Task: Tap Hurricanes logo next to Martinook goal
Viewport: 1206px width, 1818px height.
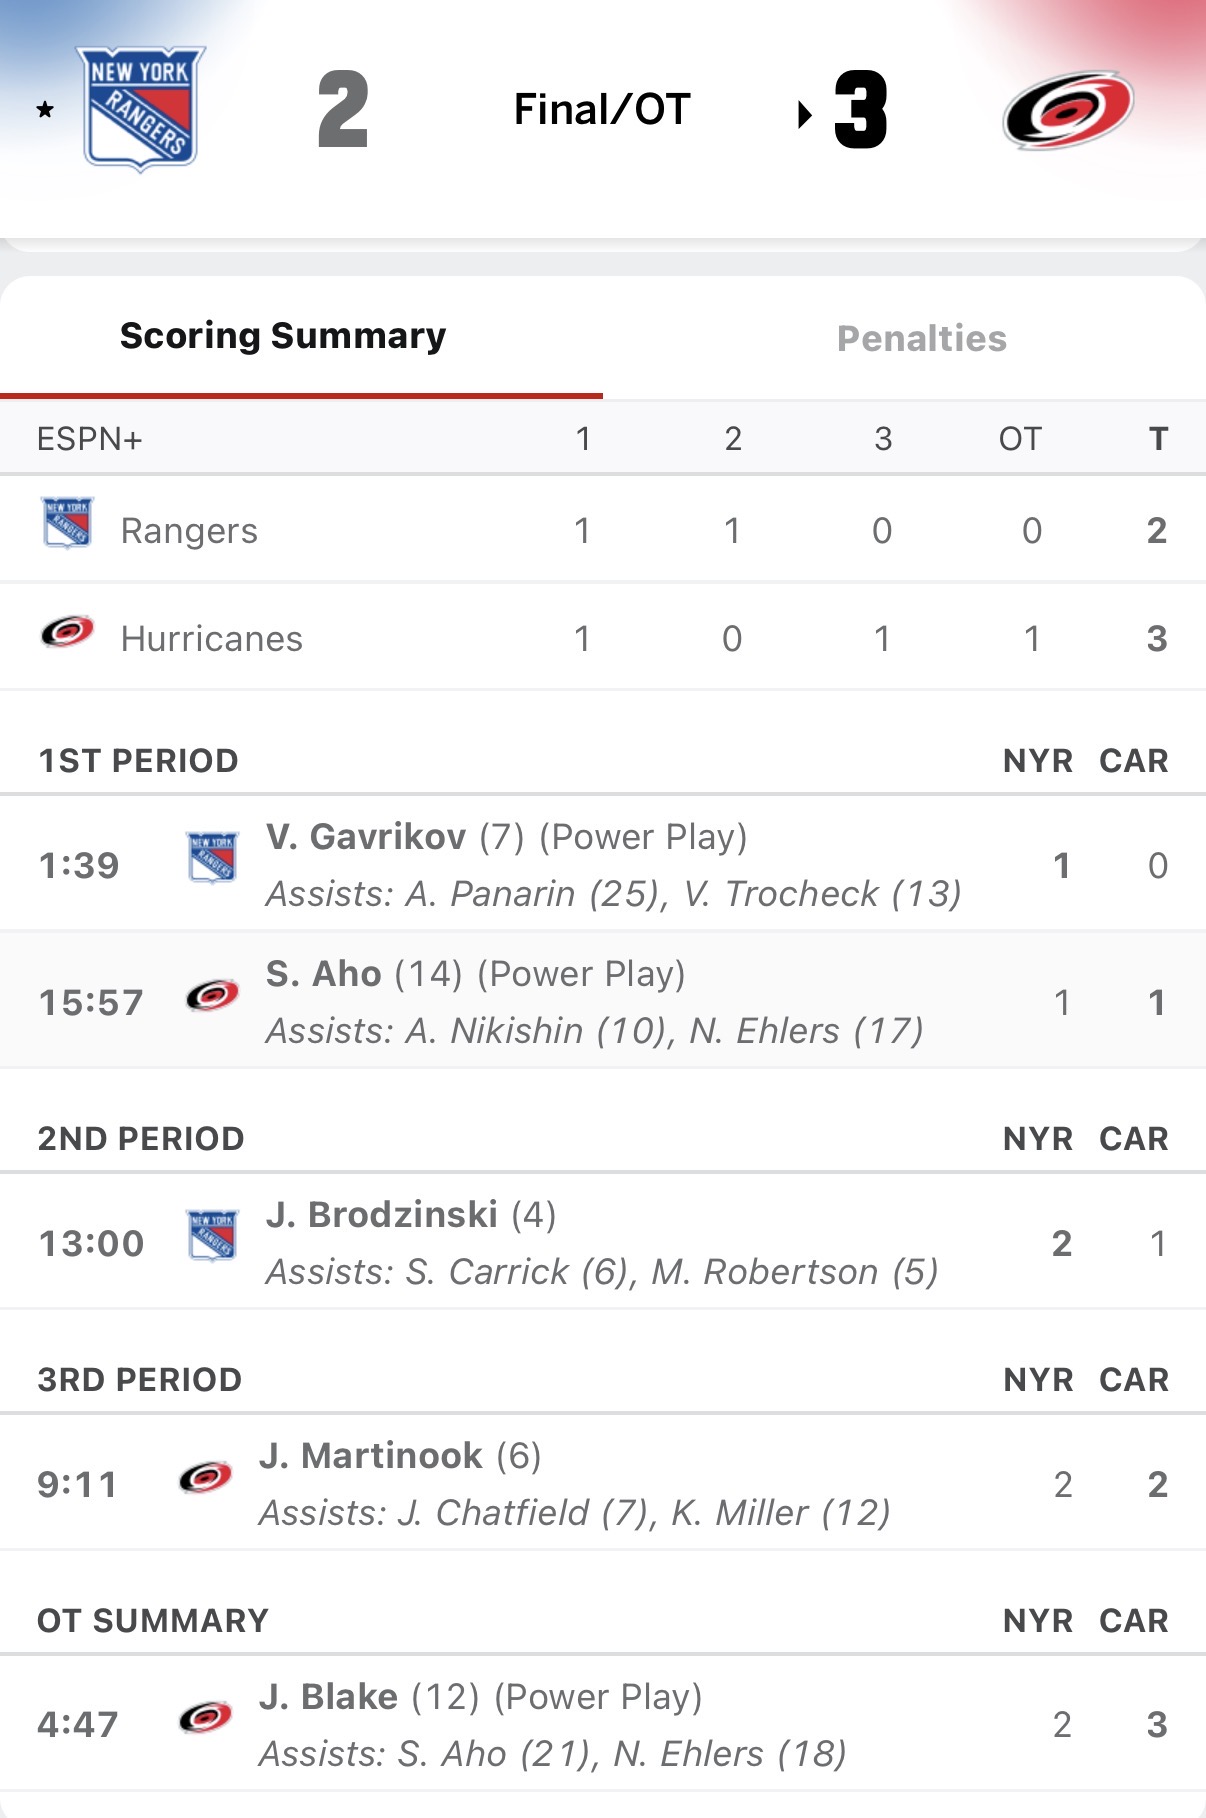Action: pos(205,1477)
